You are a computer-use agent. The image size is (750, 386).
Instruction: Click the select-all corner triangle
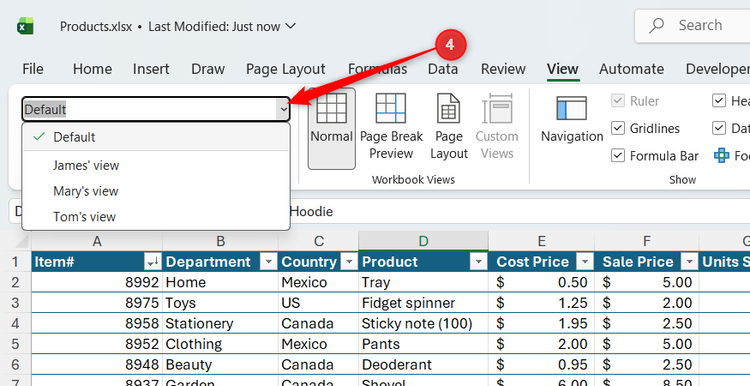(22, 241)
